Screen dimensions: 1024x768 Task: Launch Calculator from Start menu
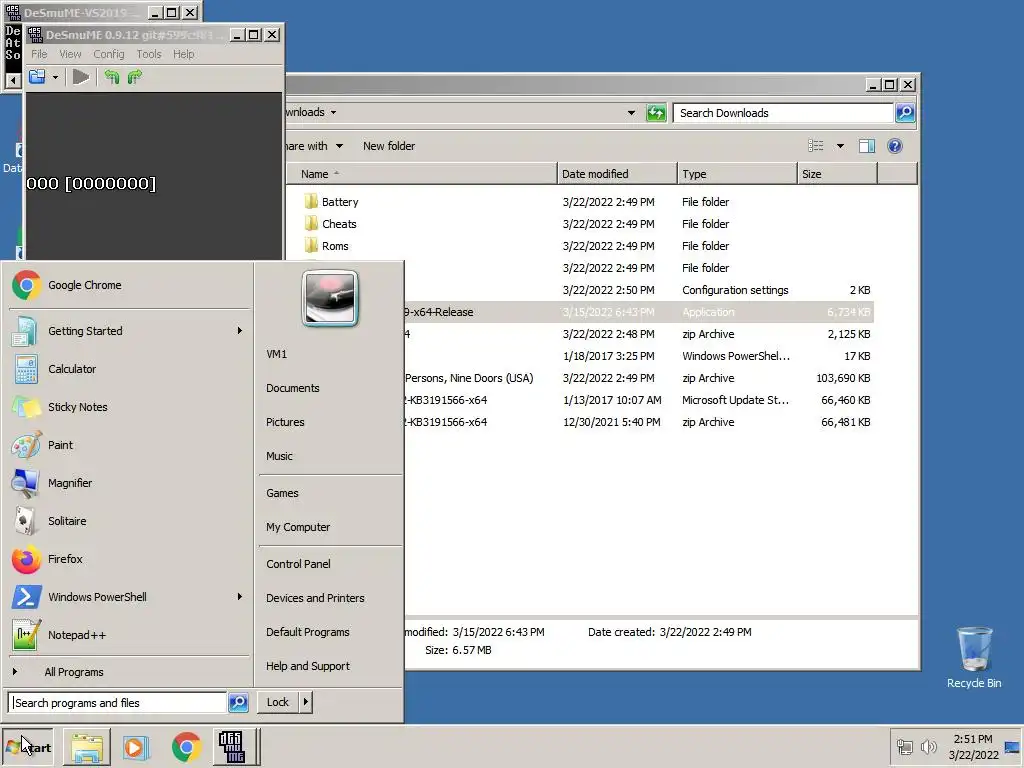[129, 369]
